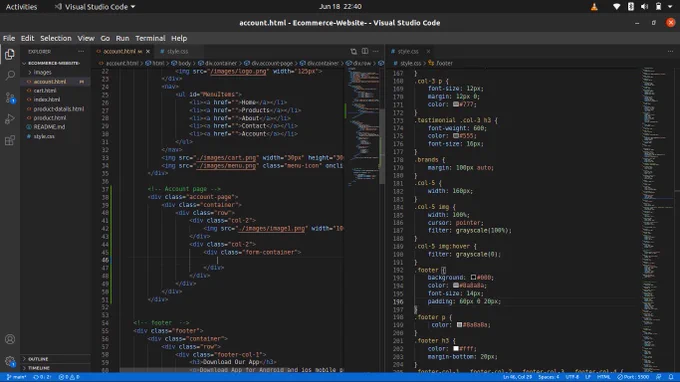The height and width of the screenshot is (382, 680).
Task: Open the system menu dropdown arrow
Action: click(670, 7)
